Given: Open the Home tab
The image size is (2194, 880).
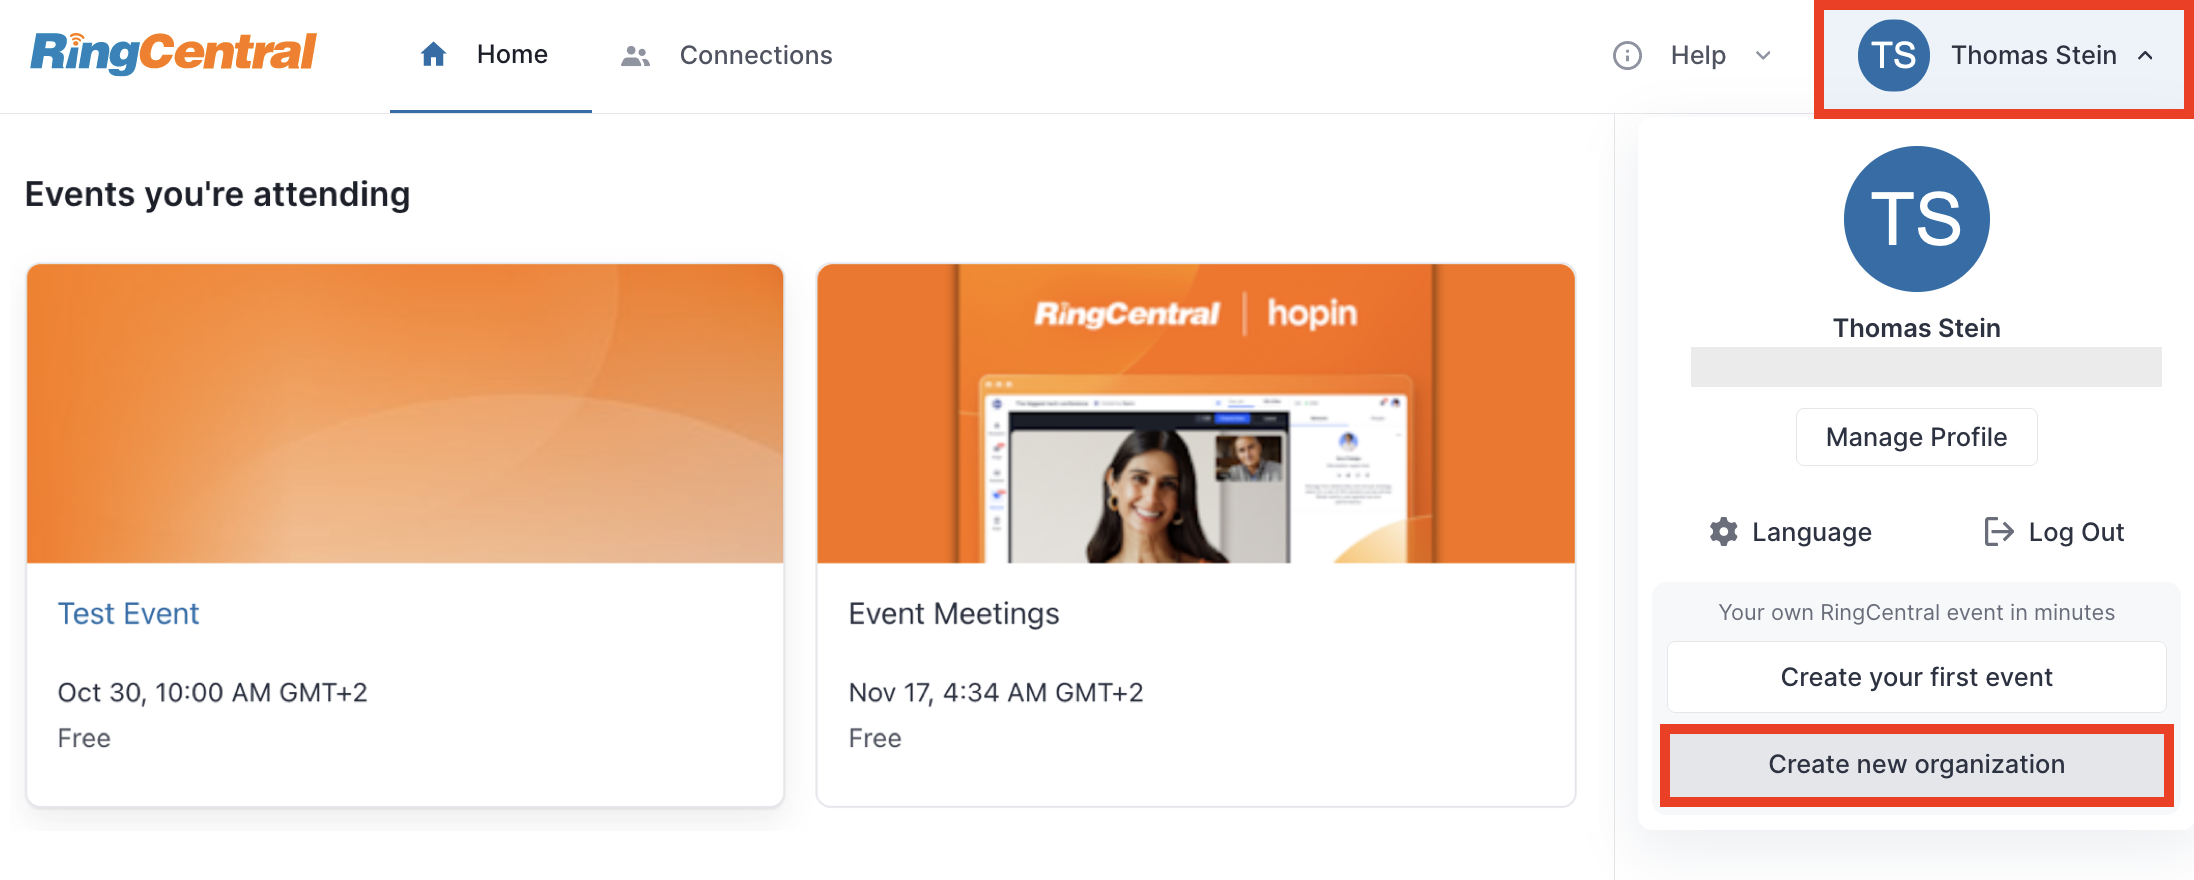Looking at the screenshot, I should 490,55.
